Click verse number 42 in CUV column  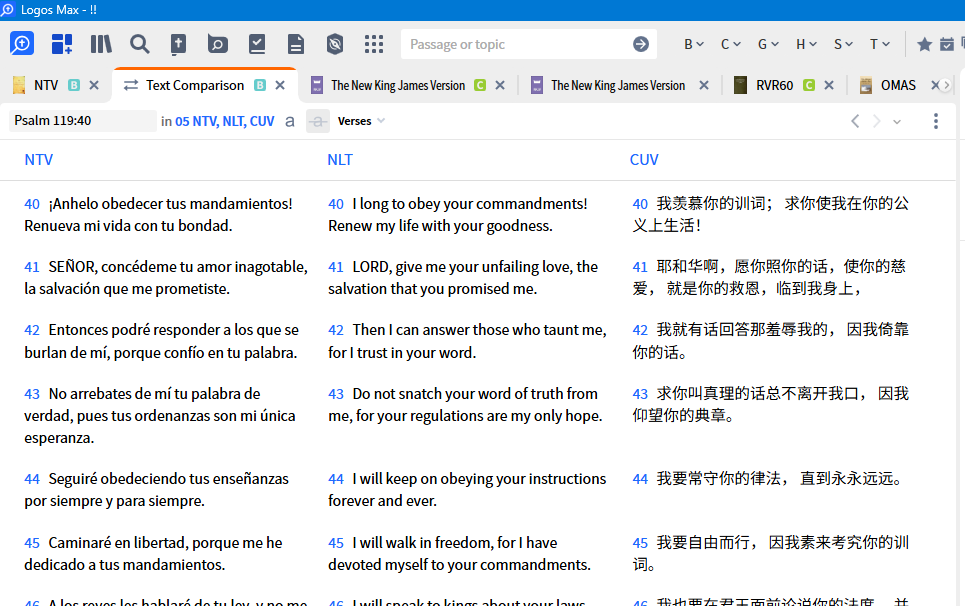point(640,330)
